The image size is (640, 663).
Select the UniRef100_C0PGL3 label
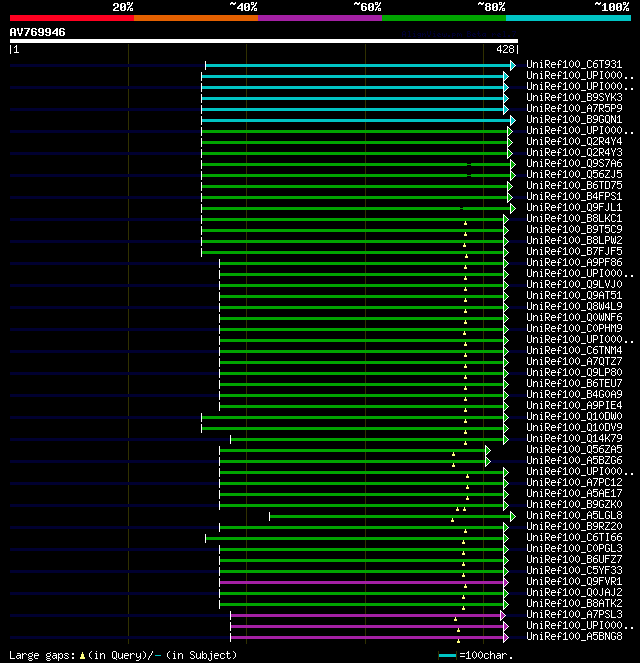[574, 548]
